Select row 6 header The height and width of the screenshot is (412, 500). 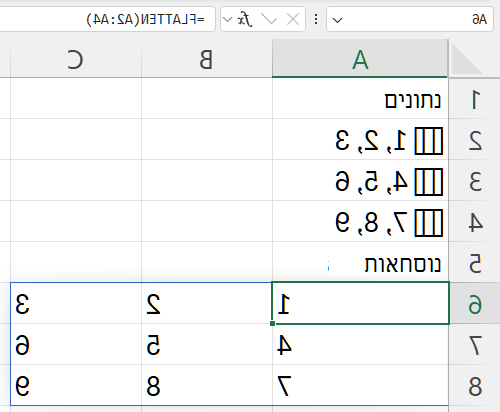pos(475,303)
